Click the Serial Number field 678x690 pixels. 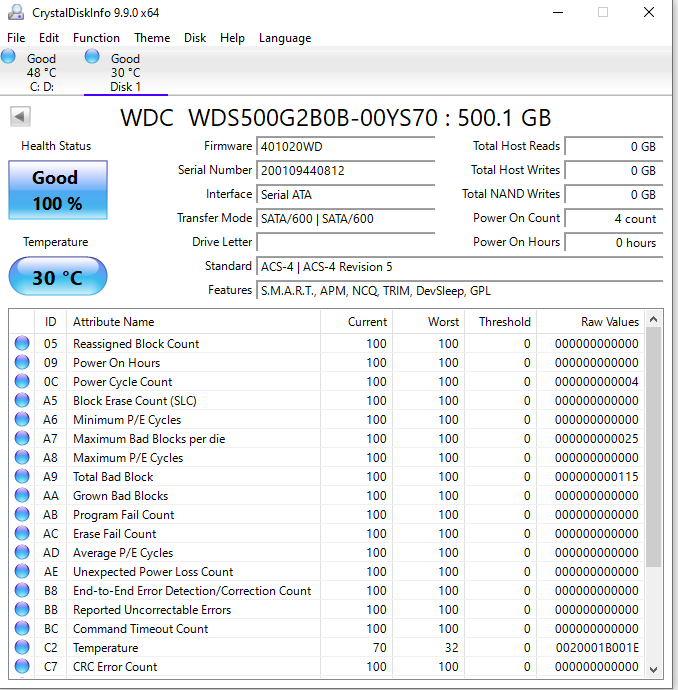[345, 170]
